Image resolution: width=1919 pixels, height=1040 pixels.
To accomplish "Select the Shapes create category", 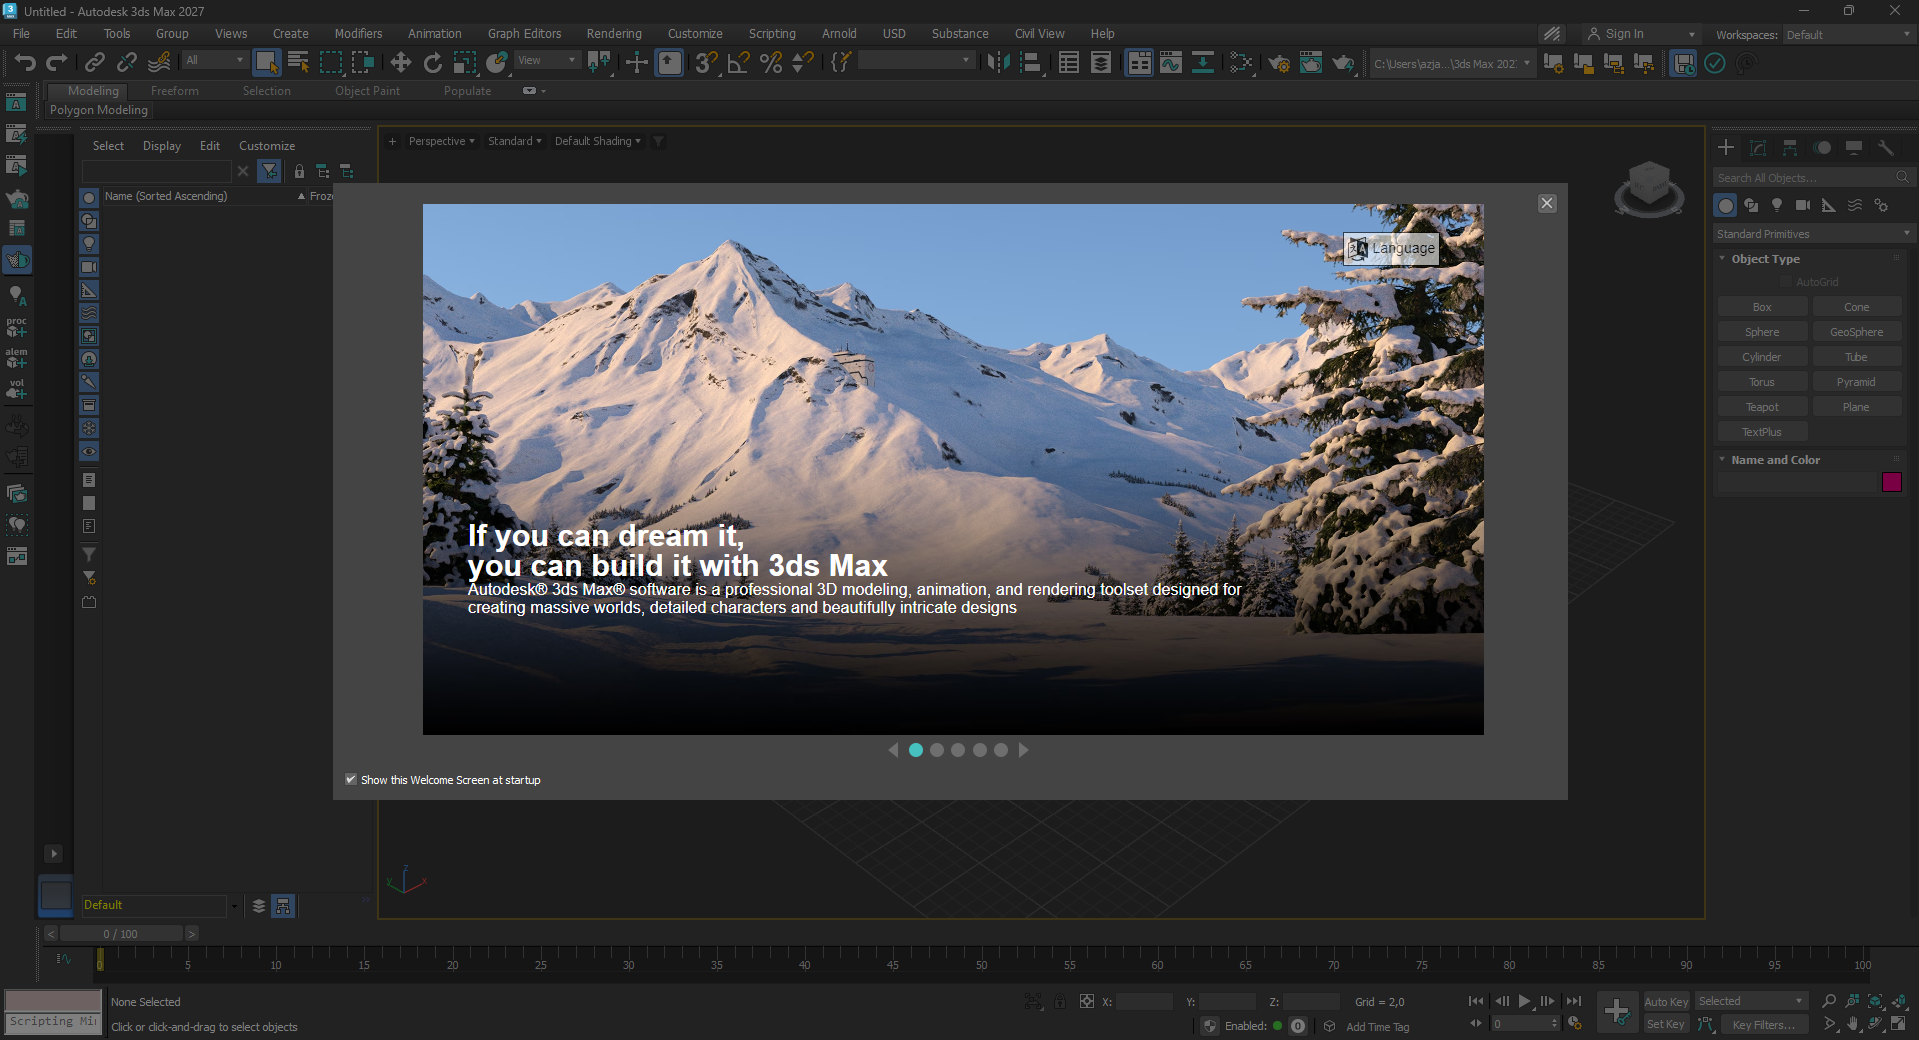I will click(x=1751, y=205).
